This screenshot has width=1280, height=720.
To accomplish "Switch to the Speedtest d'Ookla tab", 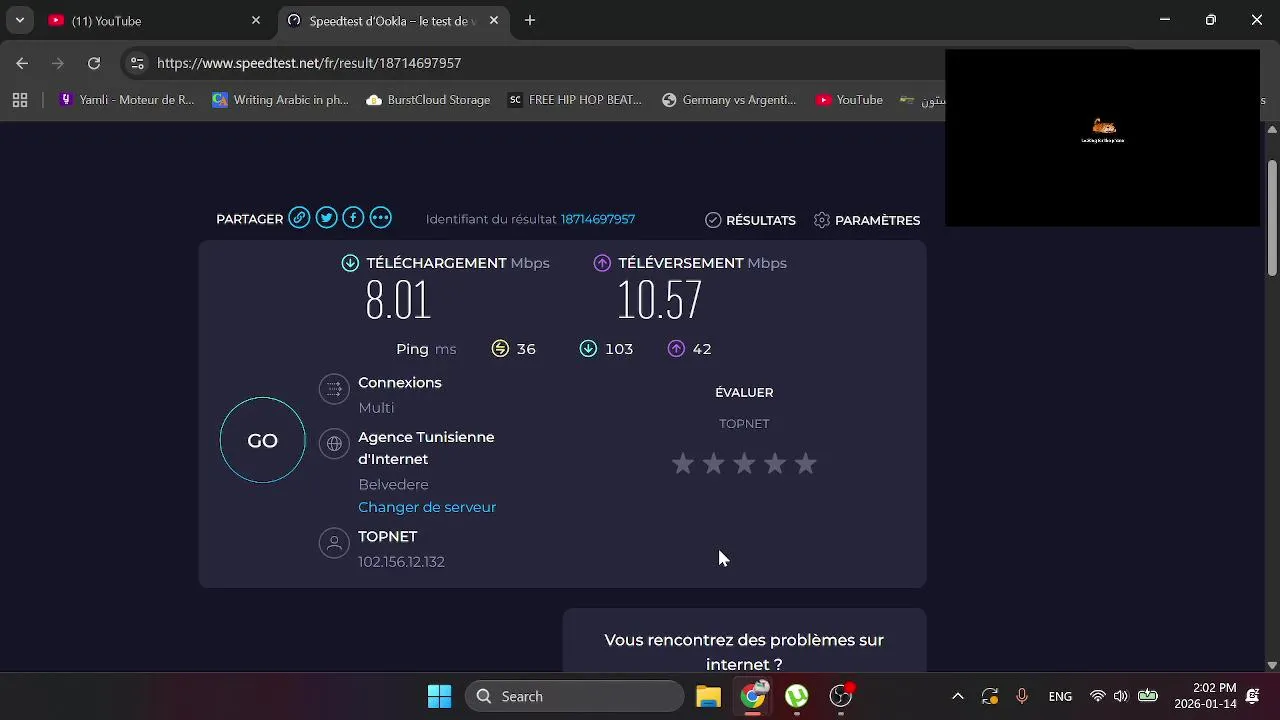I will [392, 20].
